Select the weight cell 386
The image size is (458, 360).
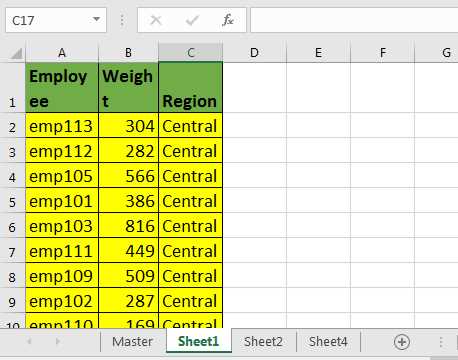tap(129, 201)
